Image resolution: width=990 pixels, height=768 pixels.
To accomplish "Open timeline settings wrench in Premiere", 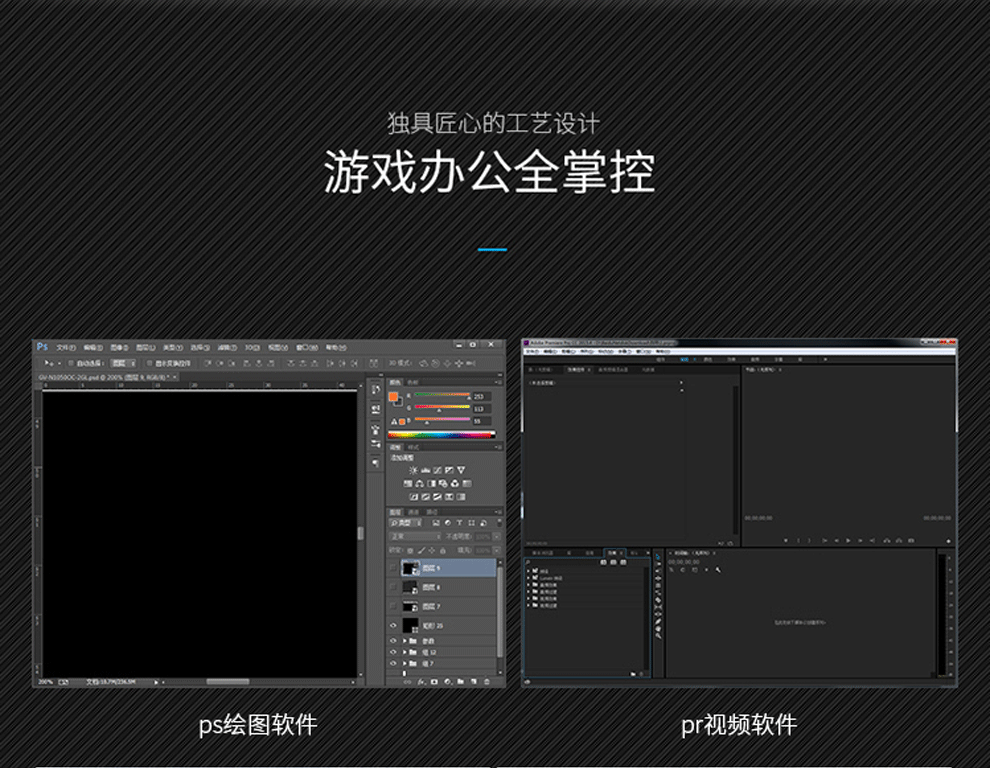I will coord(718,570).
